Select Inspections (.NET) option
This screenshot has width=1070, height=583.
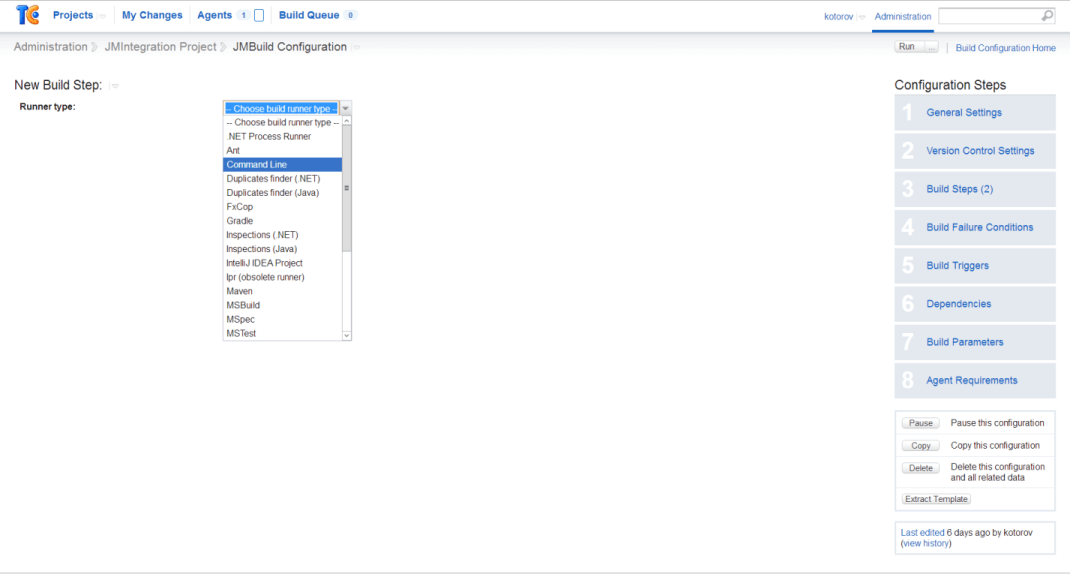click(283, 235)
